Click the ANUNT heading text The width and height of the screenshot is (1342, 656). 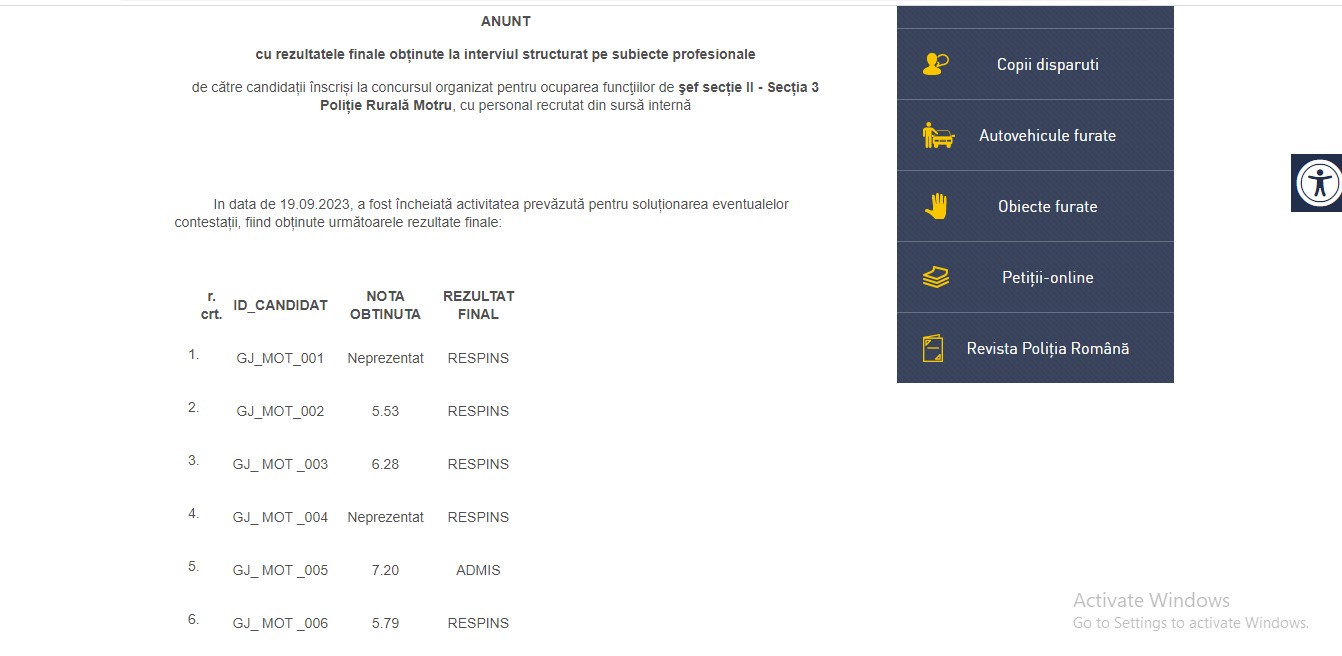pyautogui.click(x=505, y=21)
